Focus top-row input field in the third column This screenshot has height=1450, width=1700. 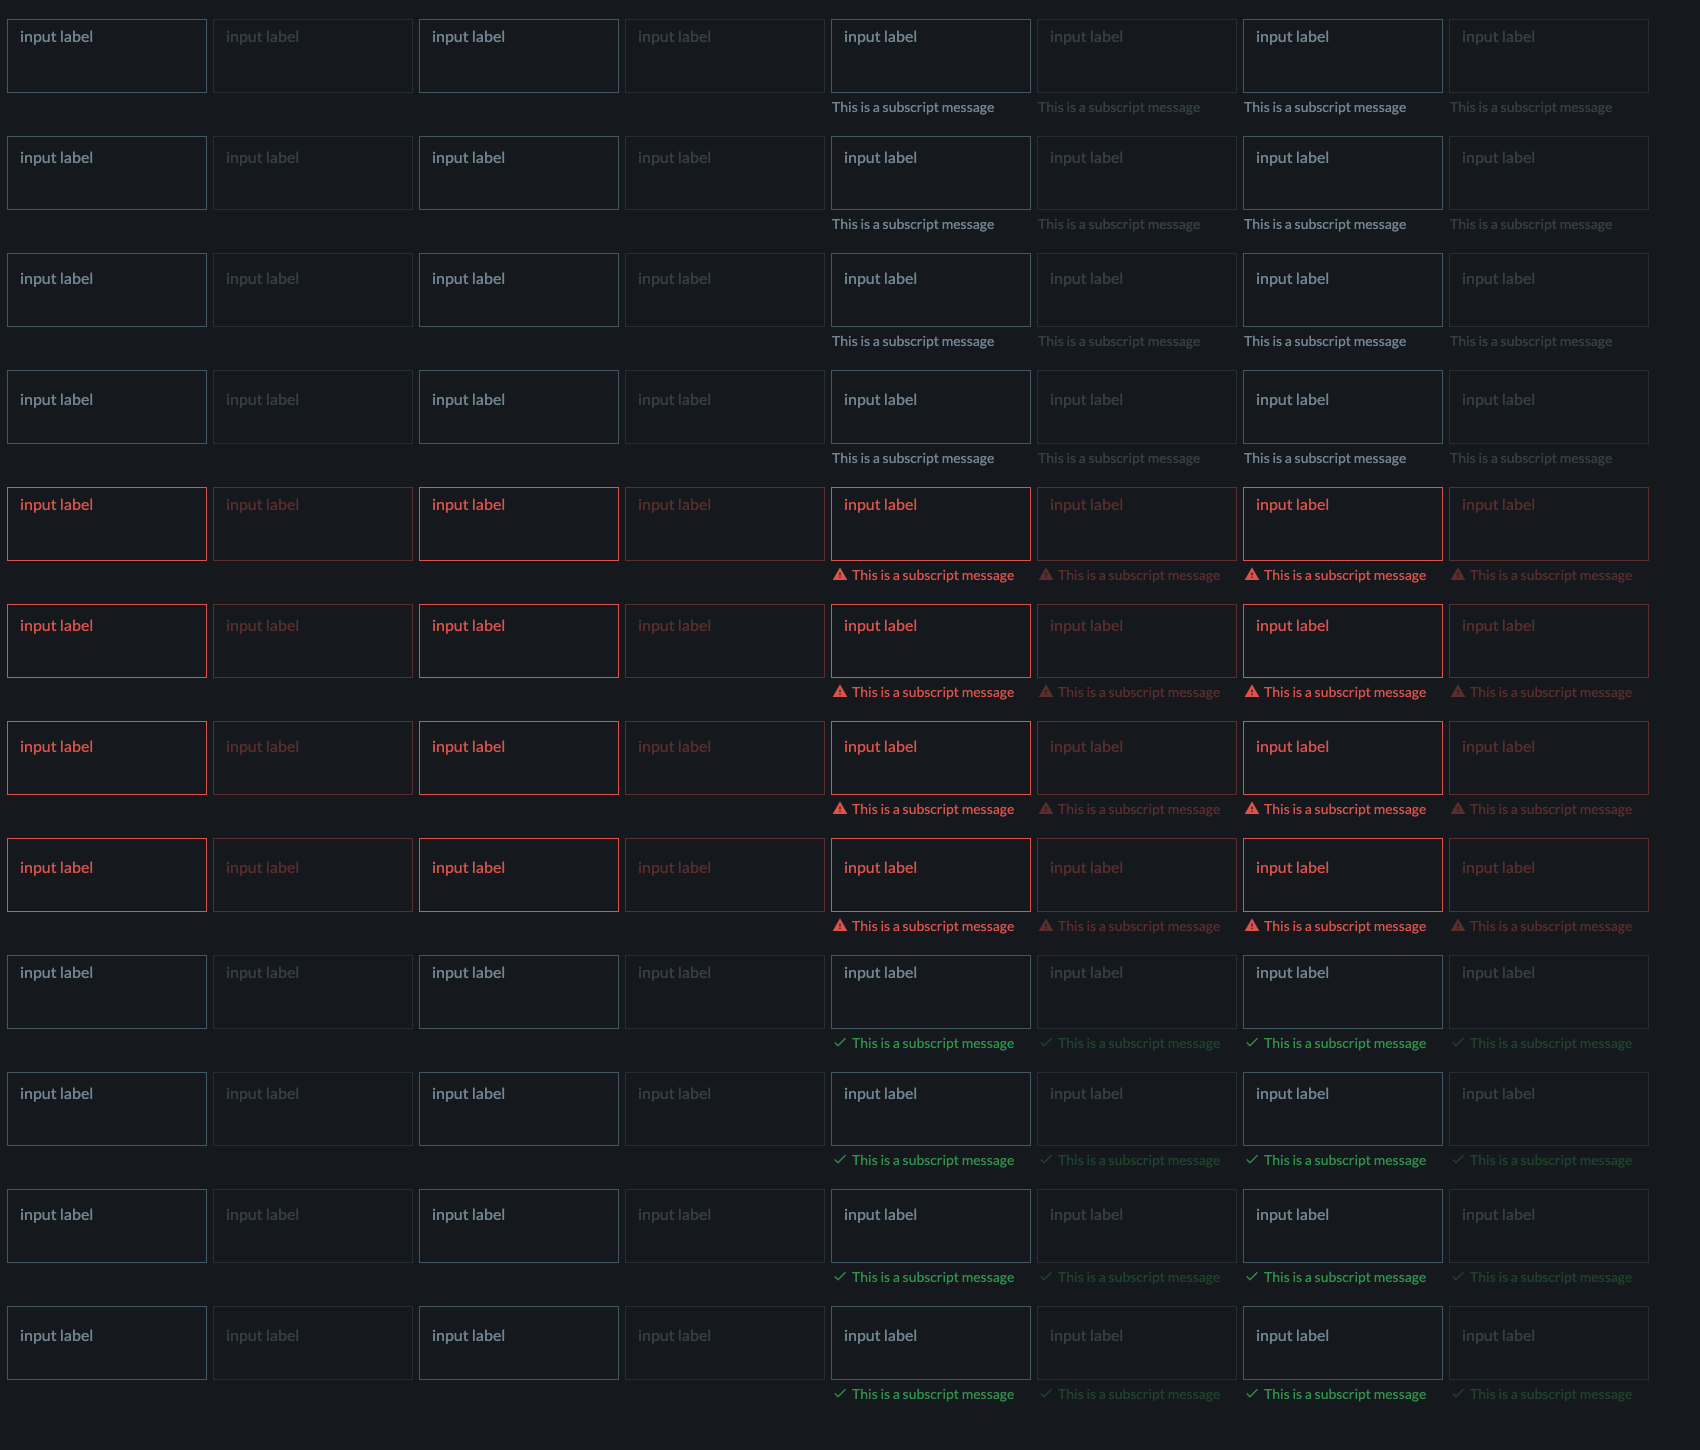pos(519,56)
